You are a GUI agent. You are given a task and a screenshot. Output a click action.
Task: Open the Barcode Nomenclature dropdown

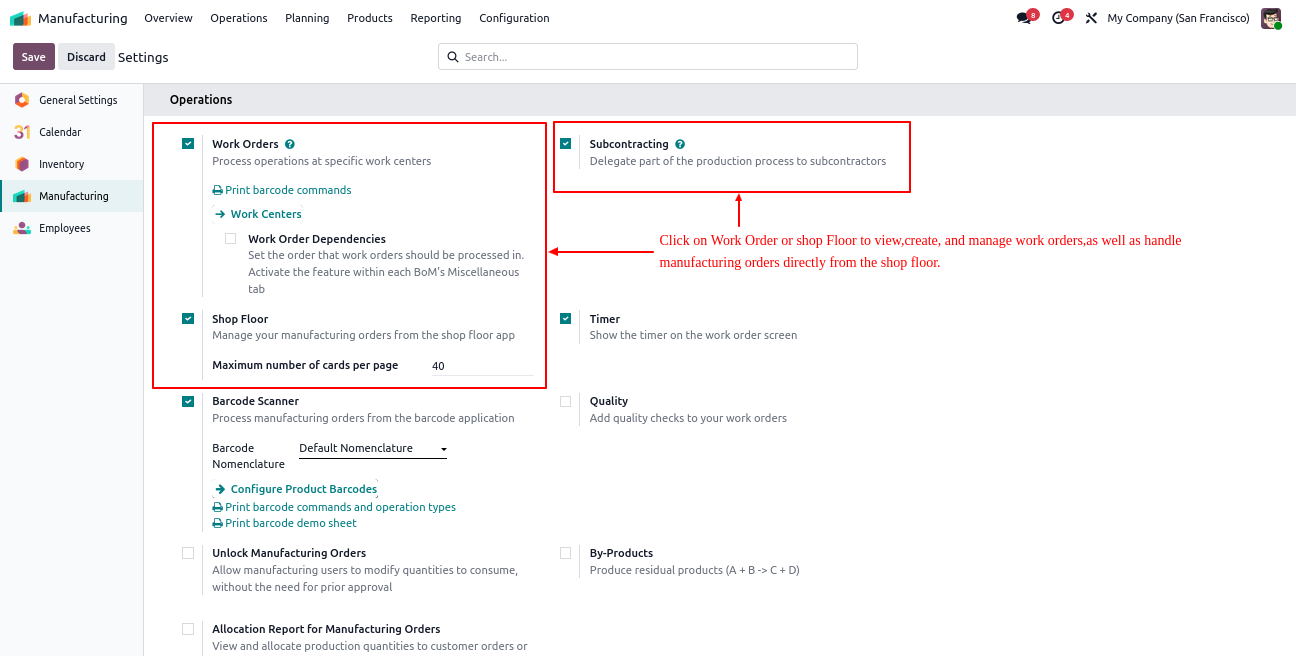373,449
